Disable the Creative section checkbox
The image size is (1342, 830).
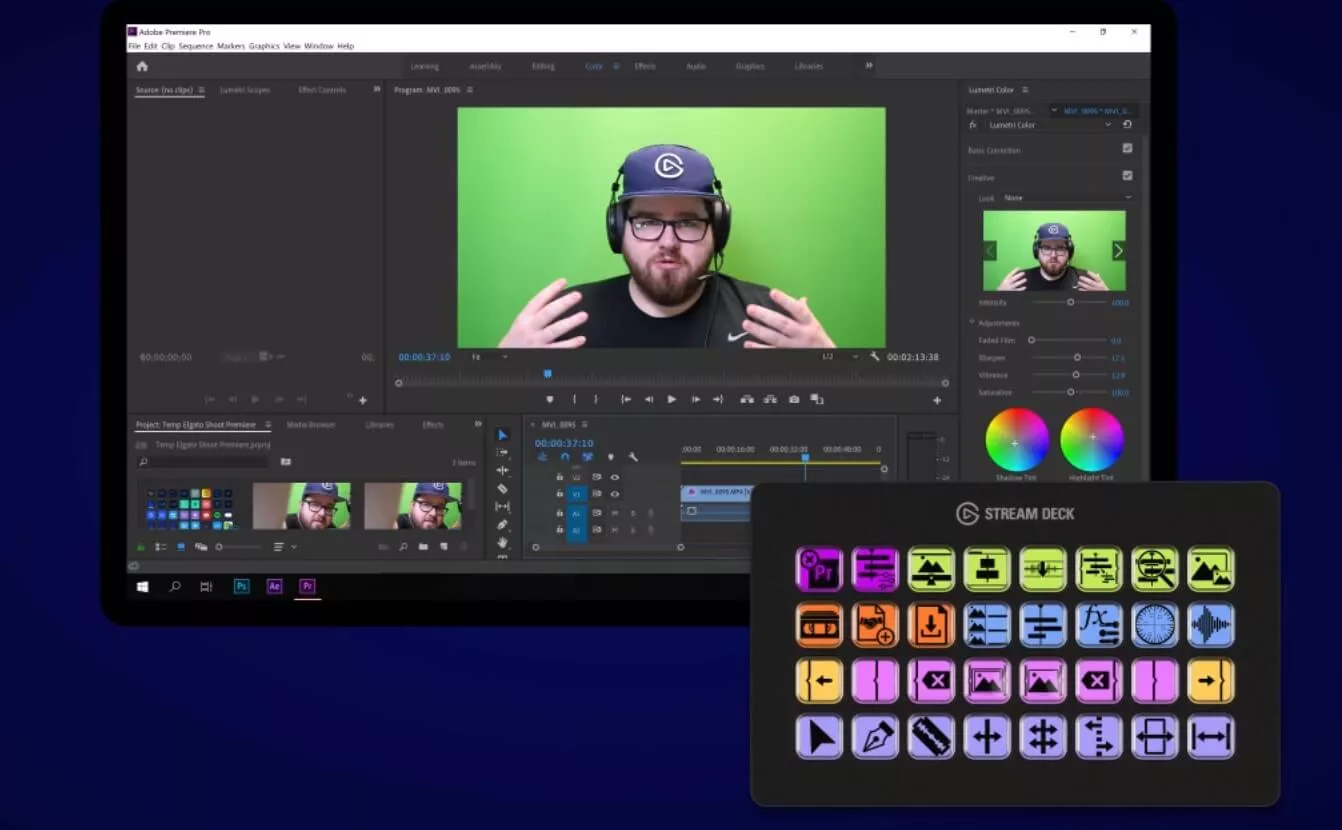[1127, 176]
